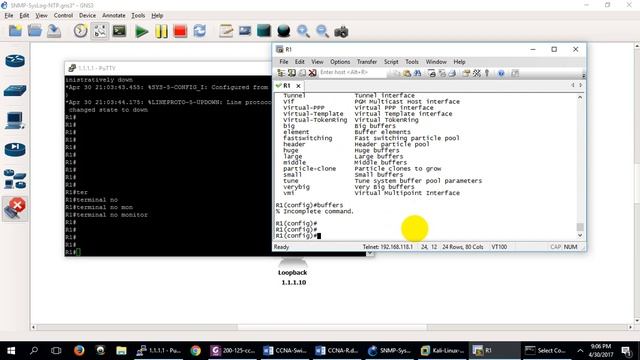Draw a rectangle with the square icon
Image resolution: width=640 pixels, height=360 pixels.
tap(264, 31)
